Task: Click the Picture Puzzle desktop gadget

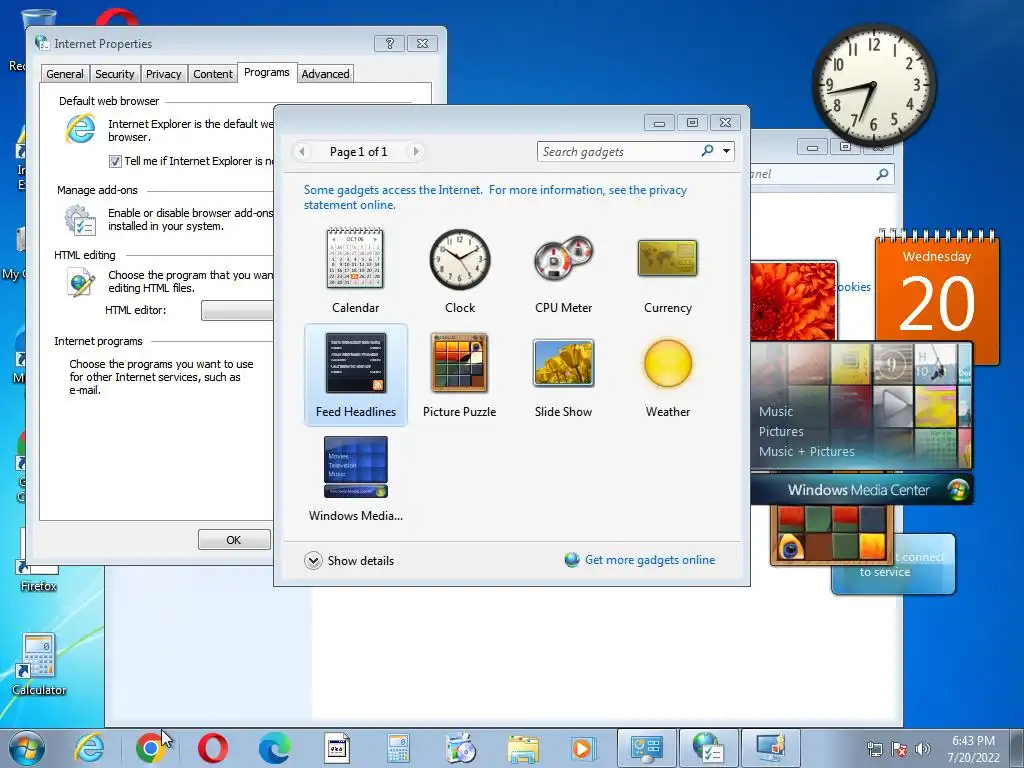Action: click(x=831, y=535)
